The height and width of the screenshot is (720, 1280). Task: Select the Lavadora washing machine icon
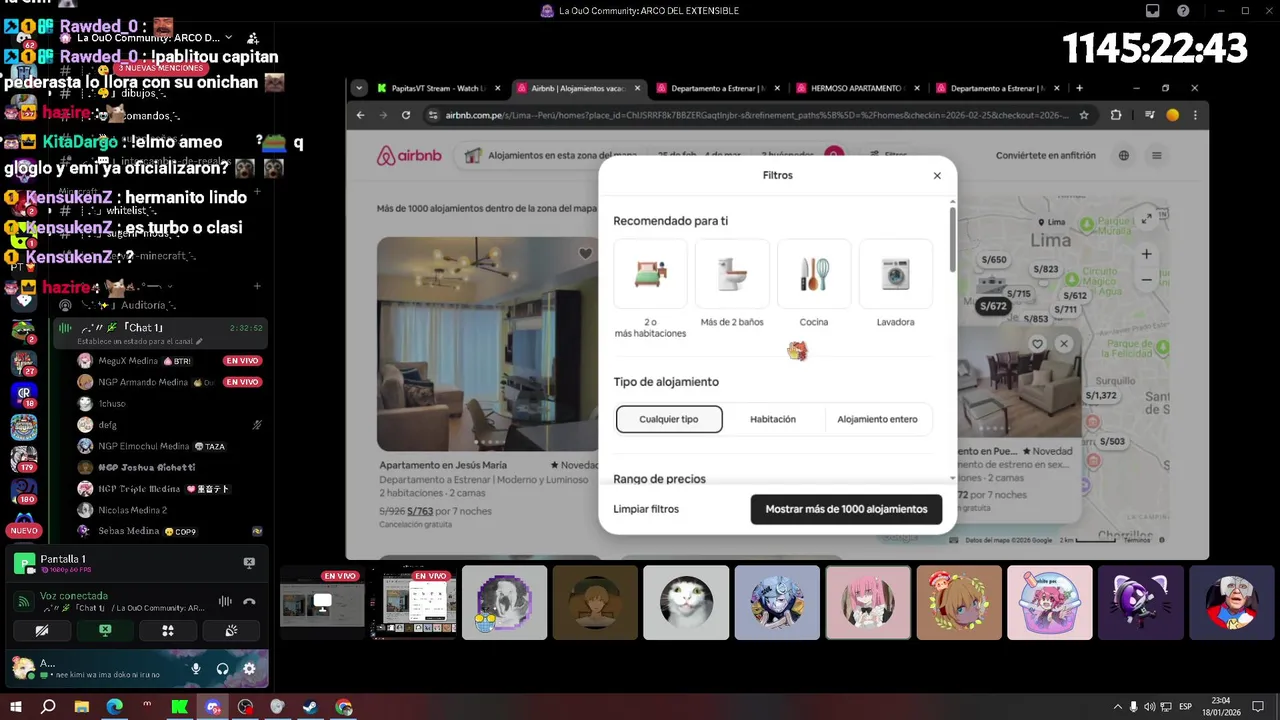(896, 274)
